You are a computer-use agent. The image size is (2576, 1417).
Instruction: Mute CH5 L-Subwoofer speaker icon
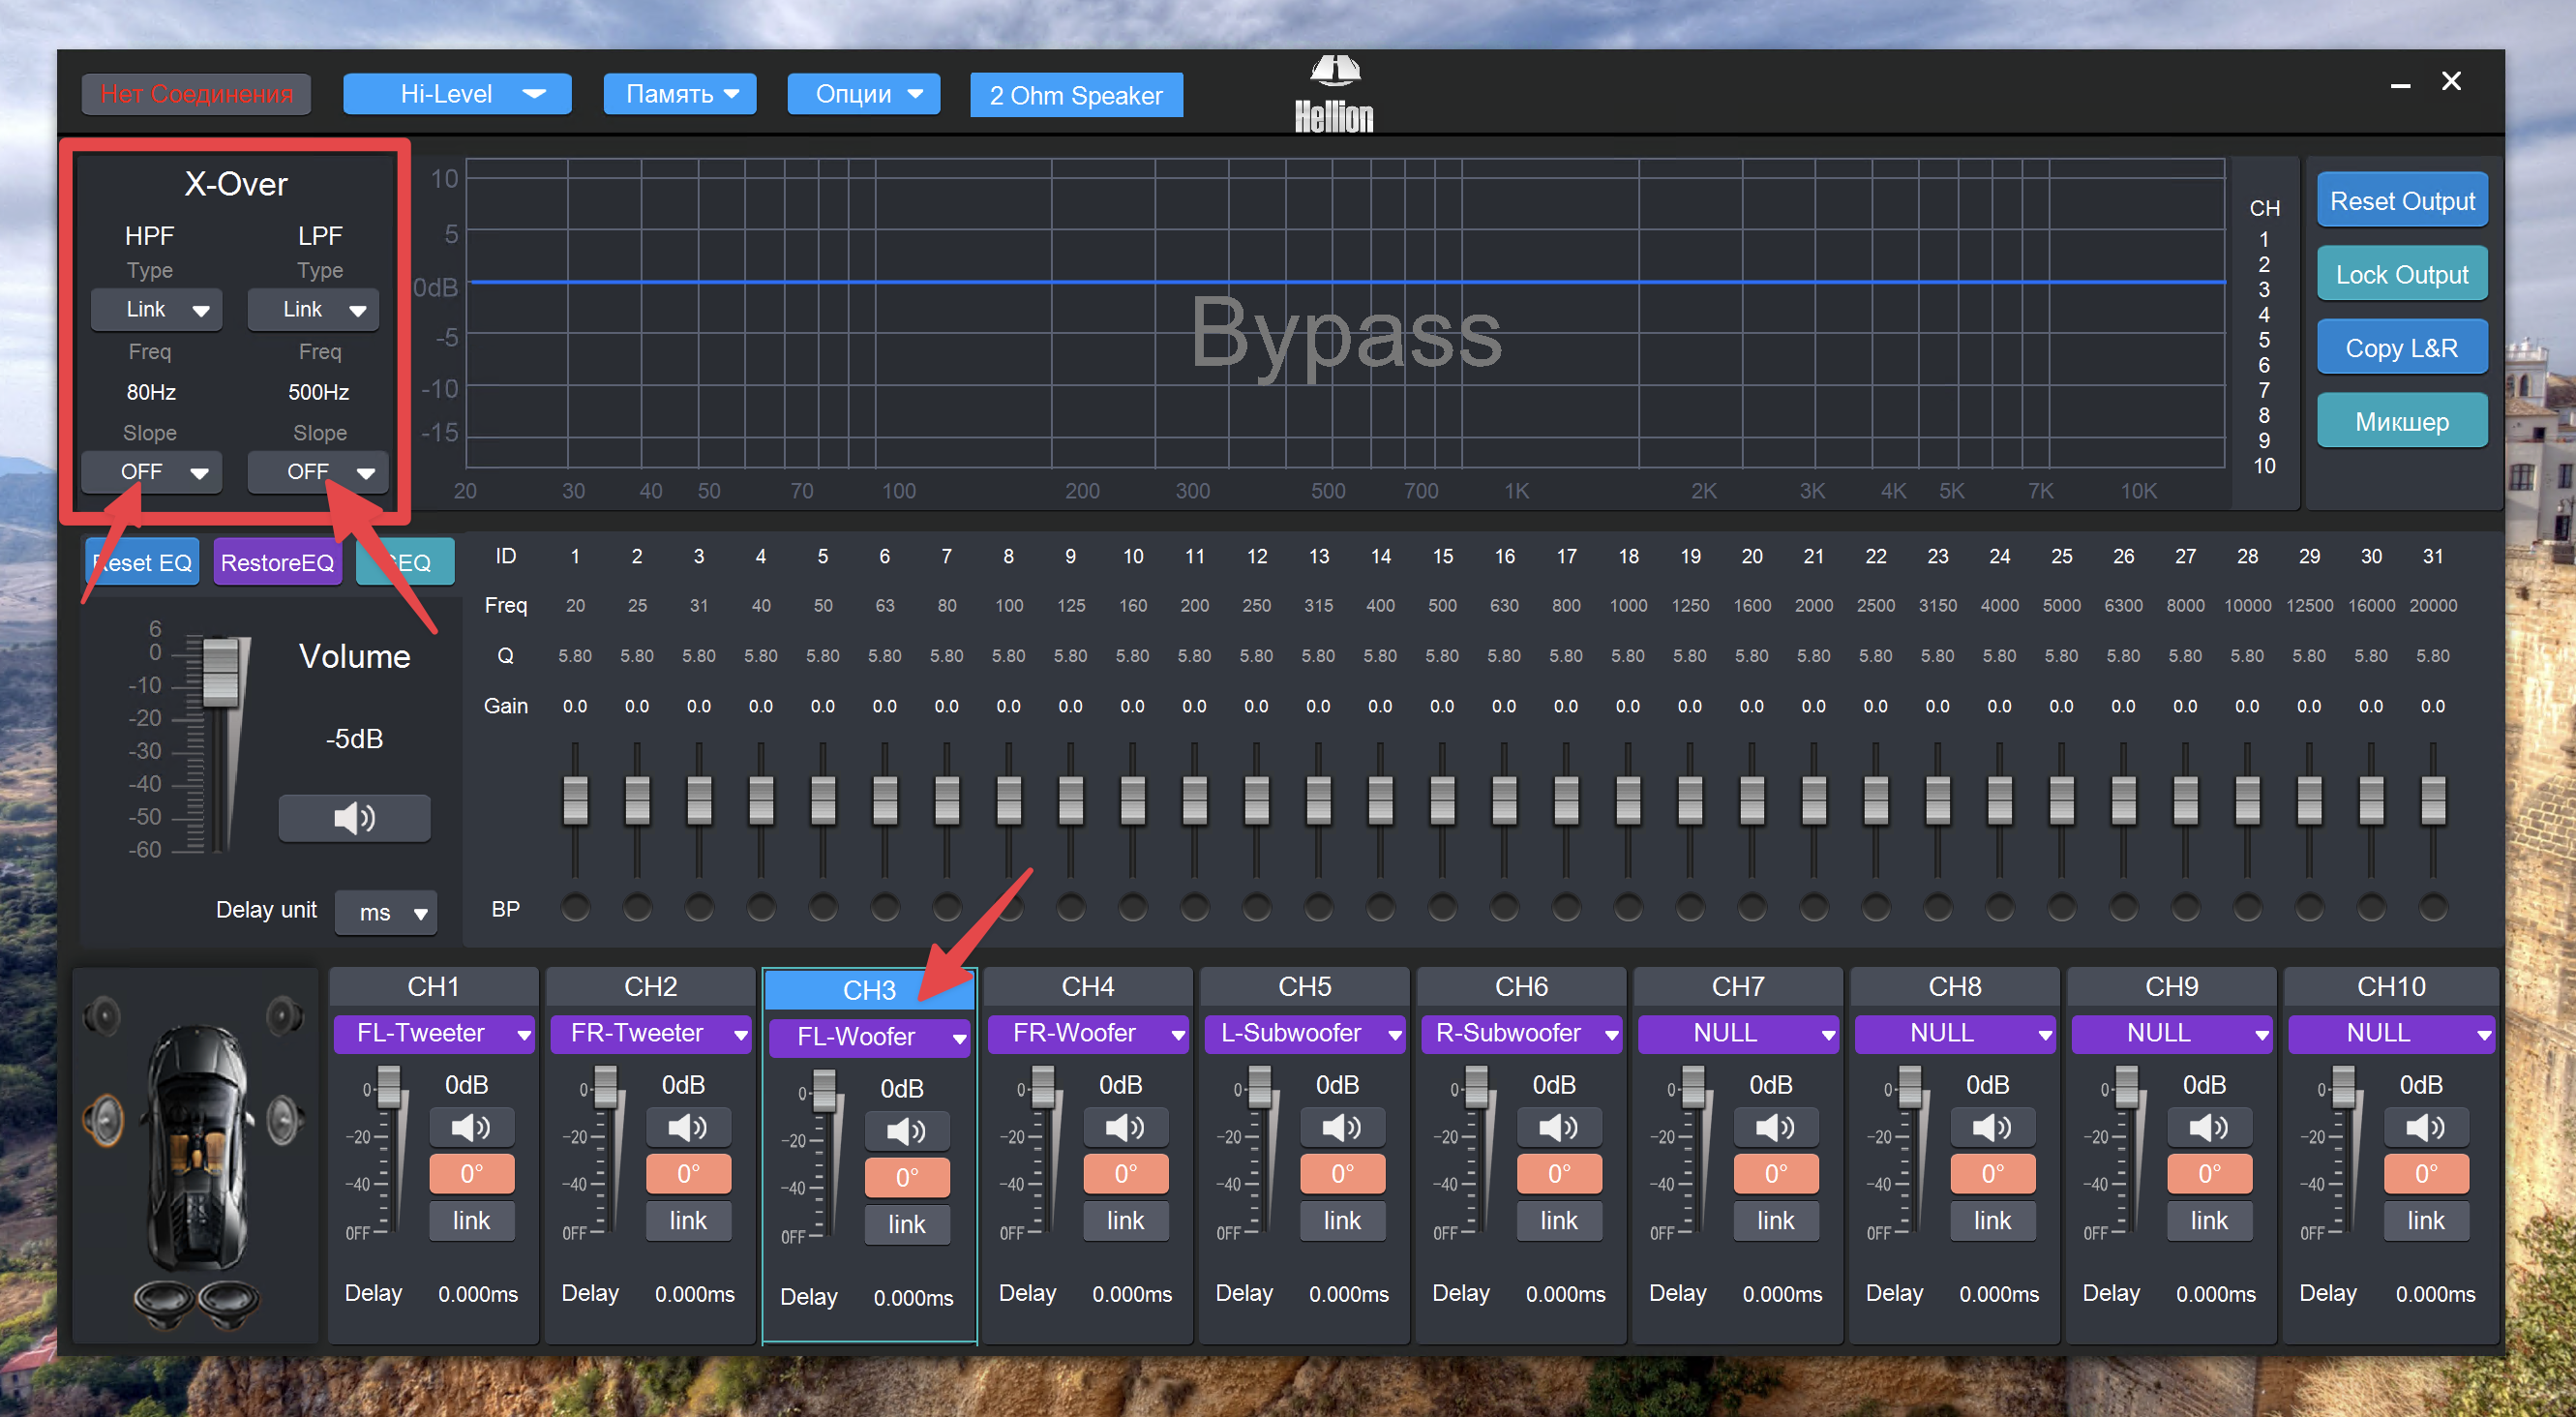point(1341,1128)
